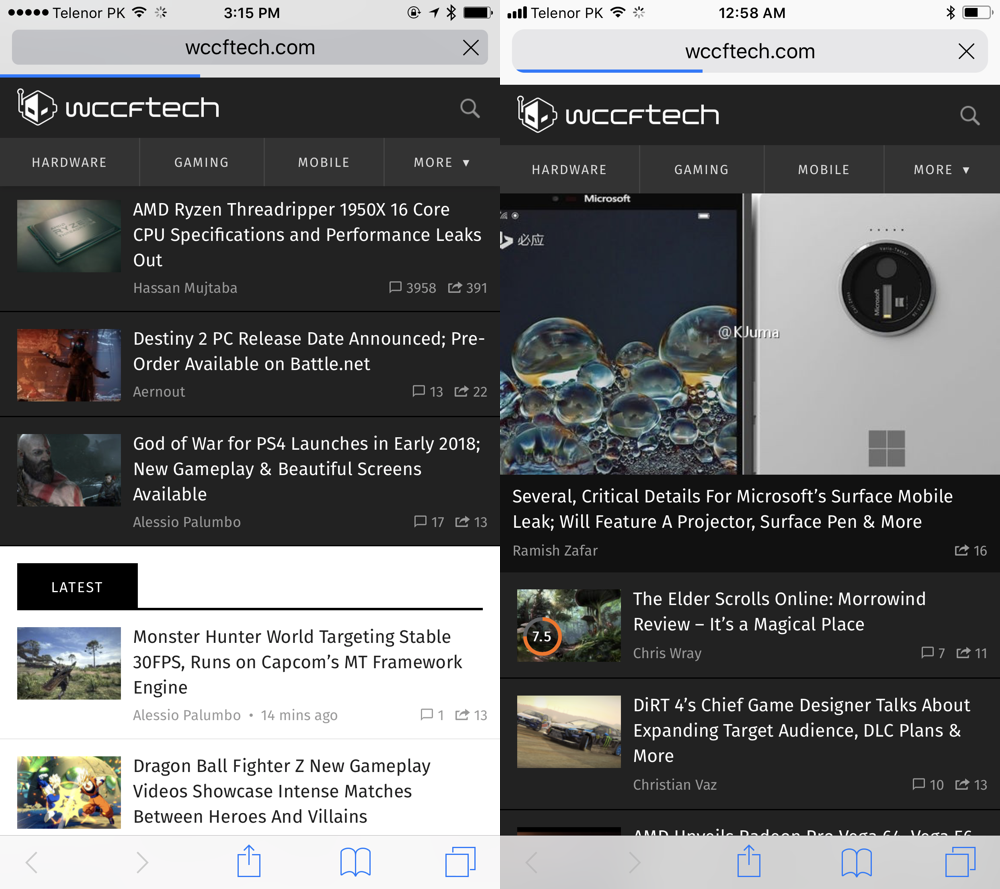Open Bookmarks in right Safari toolbar
Viewport: 1000px width, 889px height.
coord(856,862)
